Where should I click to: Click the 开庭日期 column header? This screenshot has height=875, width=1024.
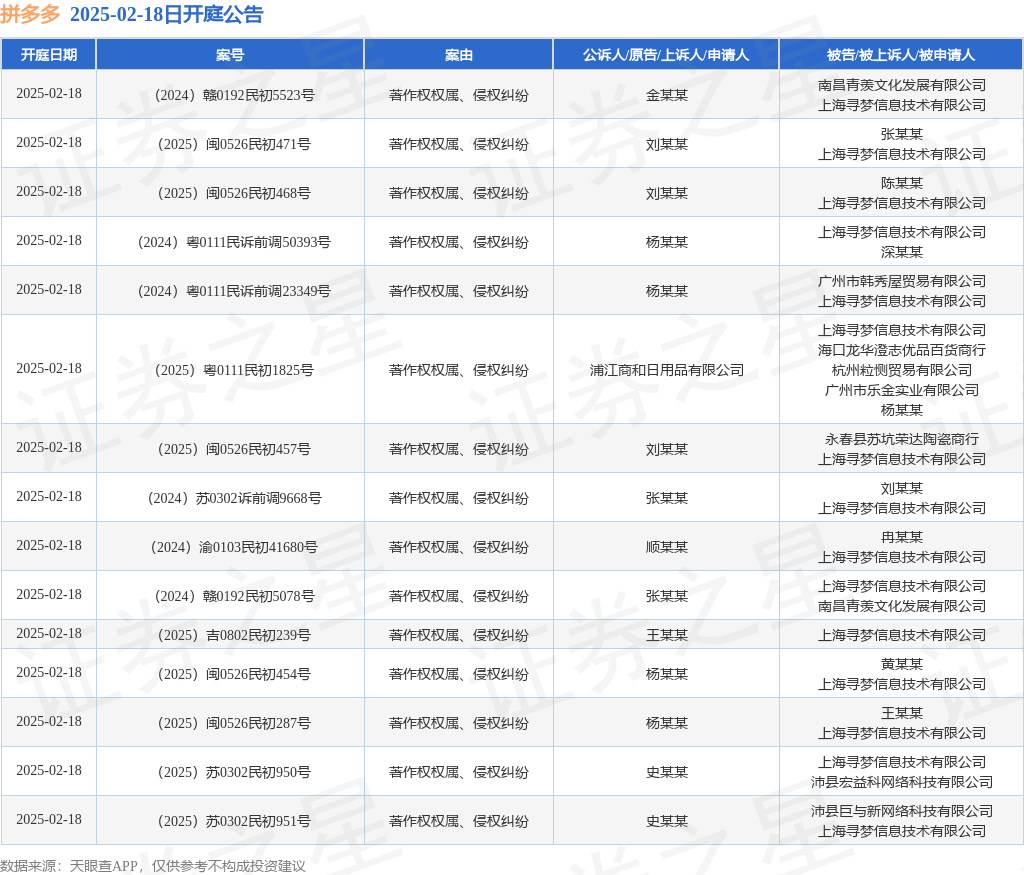click(x=49, y=55)
